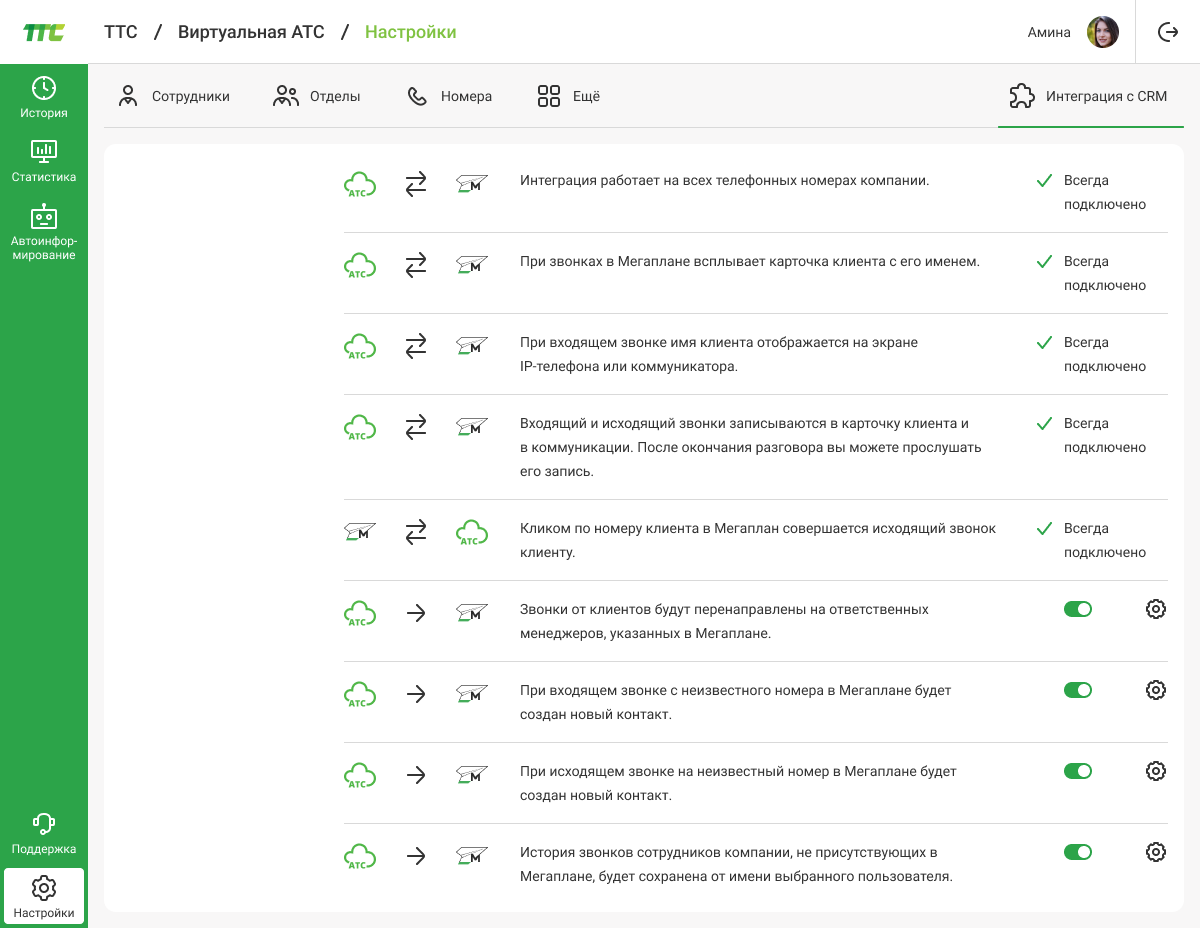The width and height of the screenshot is (1200, 928).
Task: Open settings gear for responsible managers redirect
Action: [x=1156, y=609]
